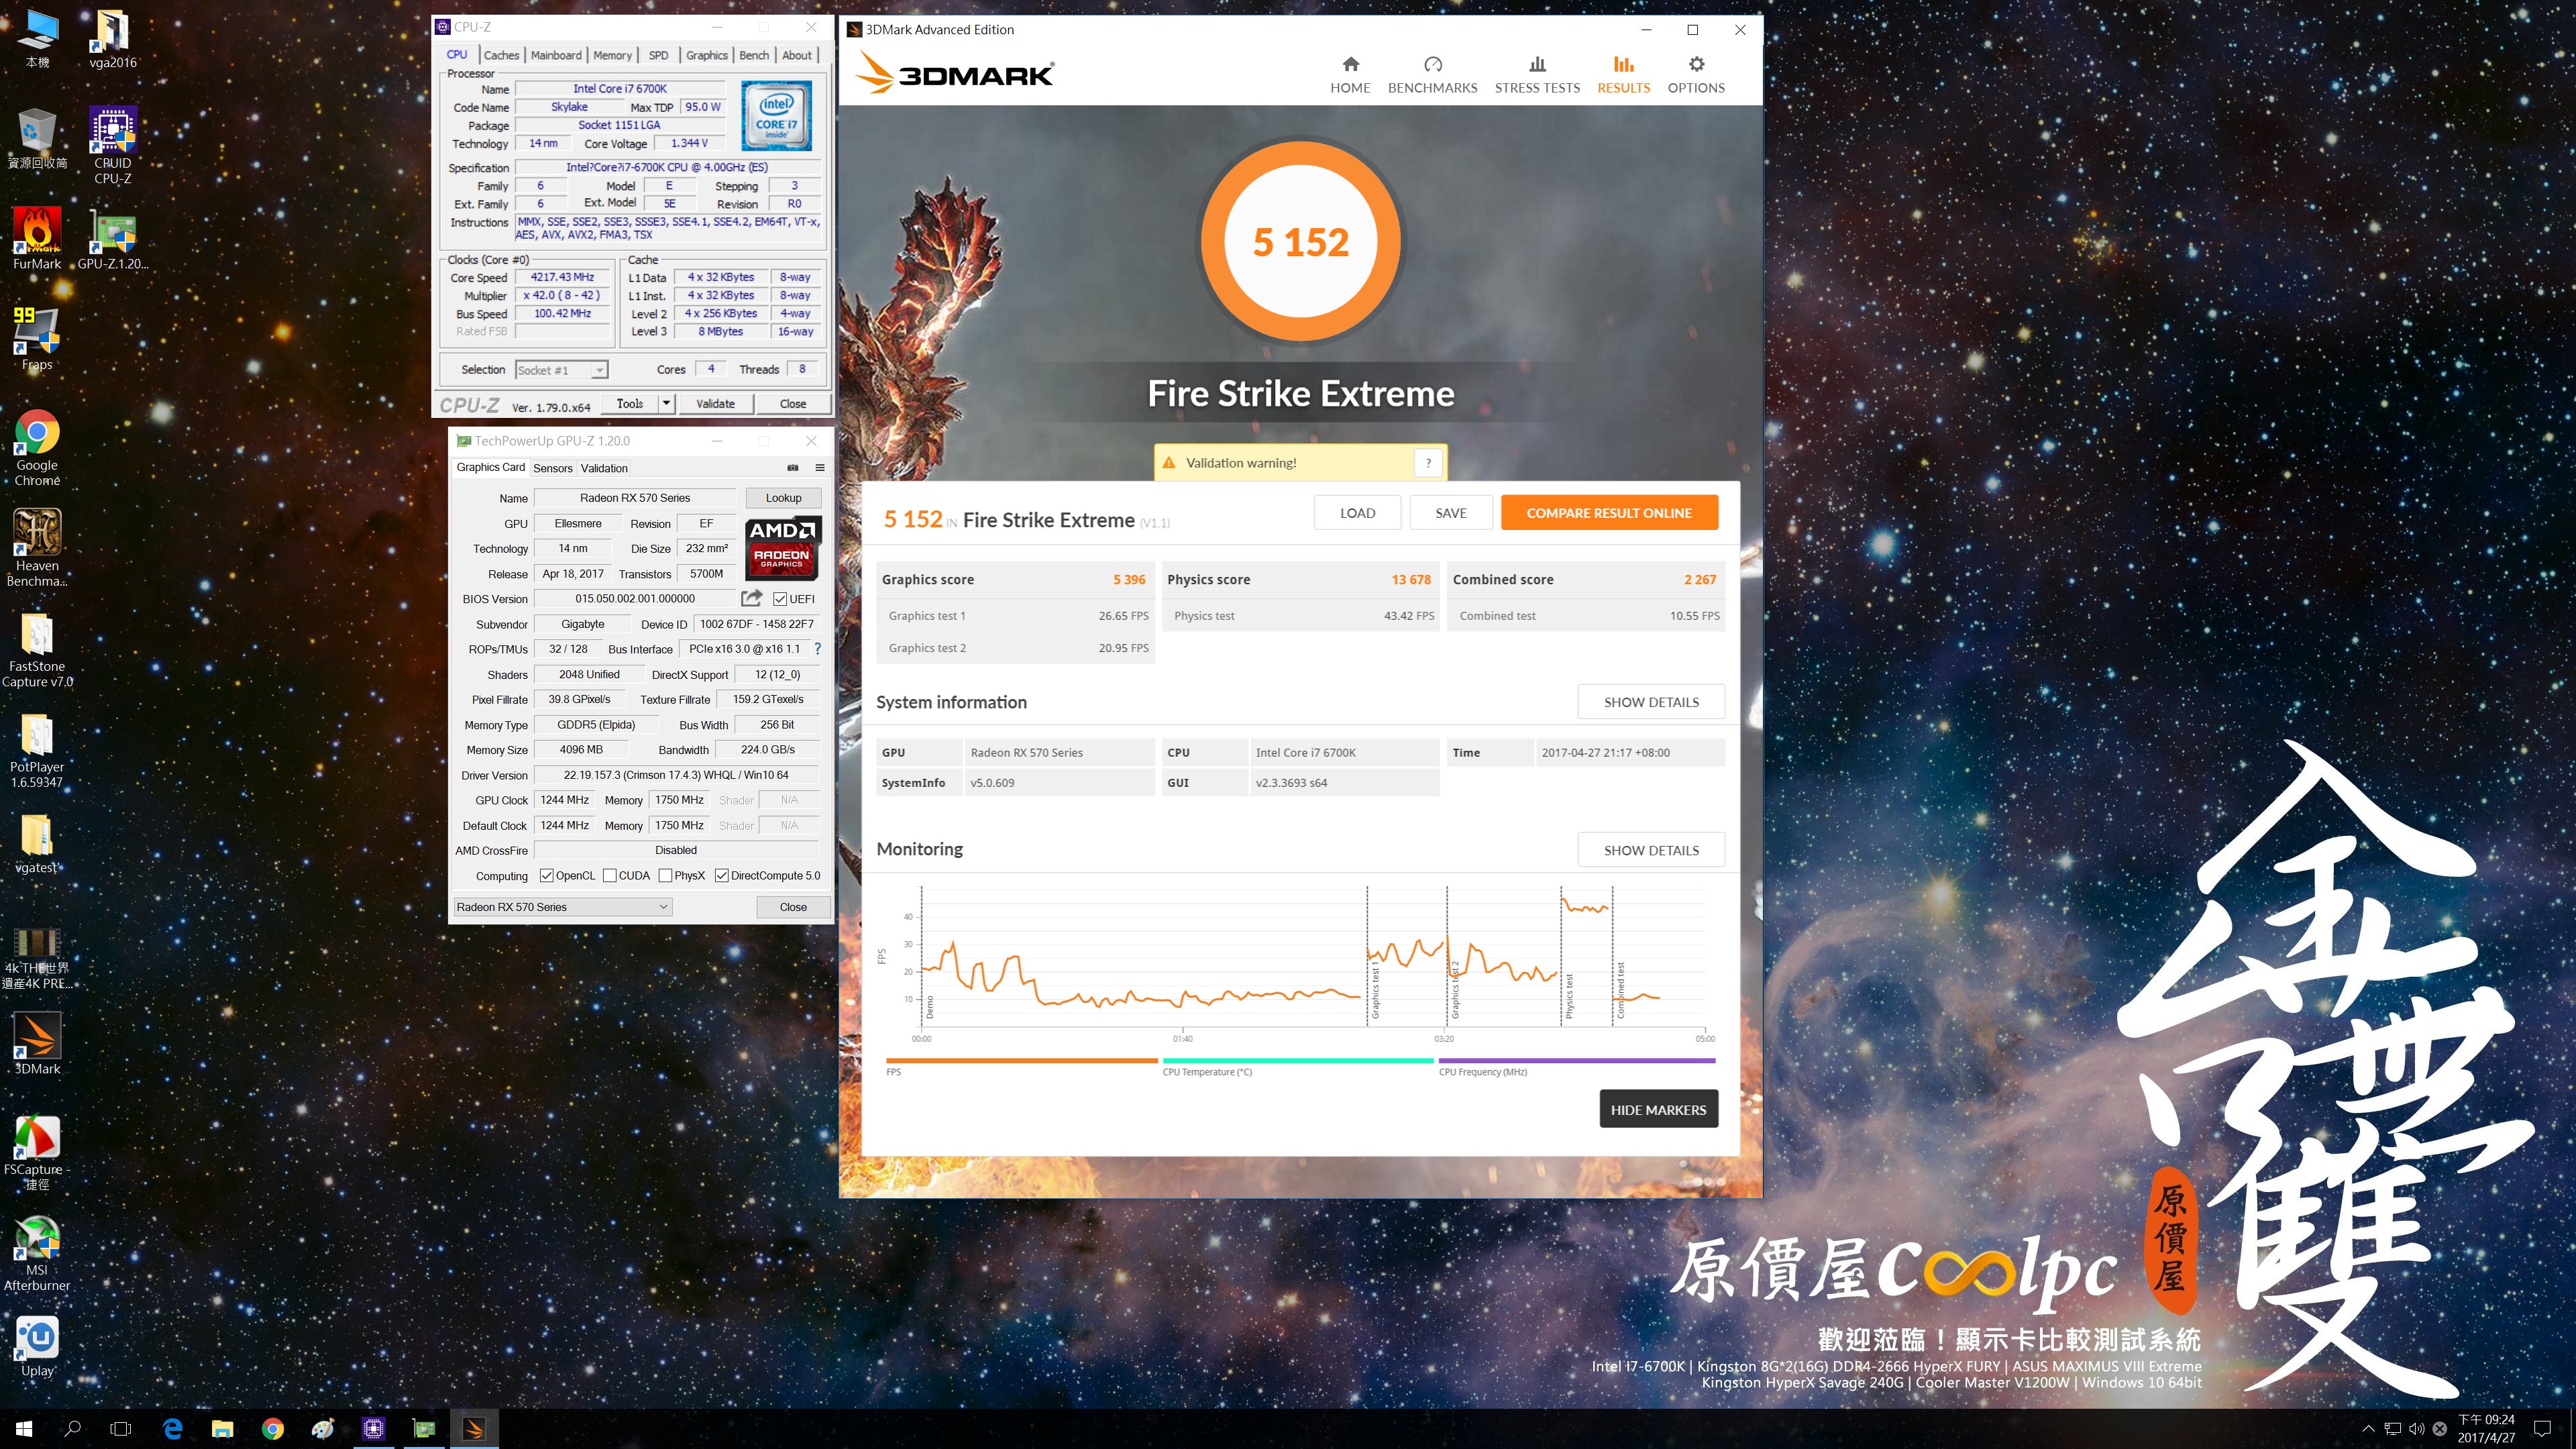Open the Graphics tab in CPU-Z

707,55
